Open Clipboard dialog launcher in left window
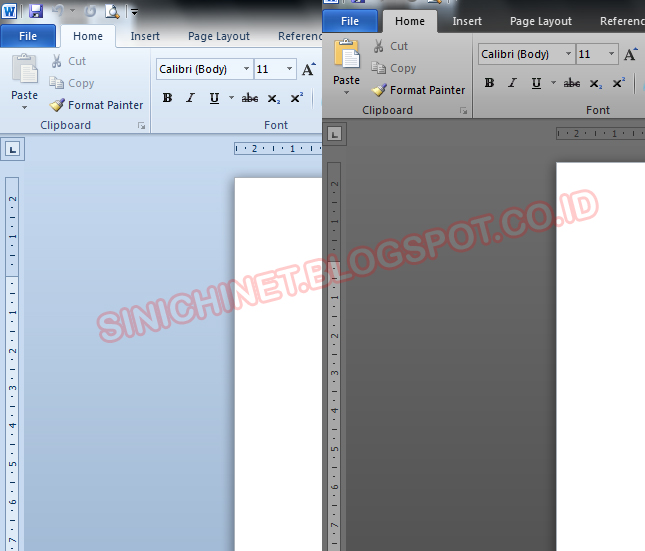The image size is (645, 551). coord(142,126)
